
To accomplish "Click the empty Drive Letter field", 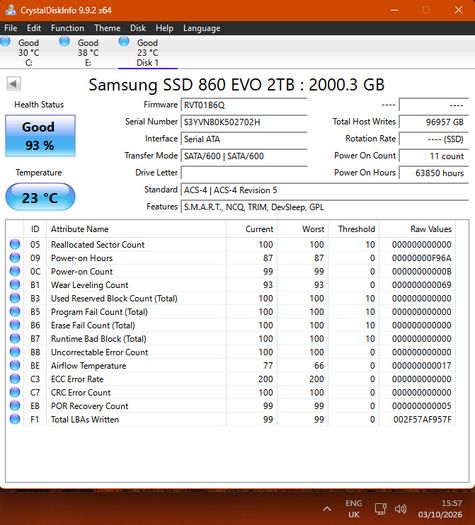I will pyautogui.click(x=244, y=173).
